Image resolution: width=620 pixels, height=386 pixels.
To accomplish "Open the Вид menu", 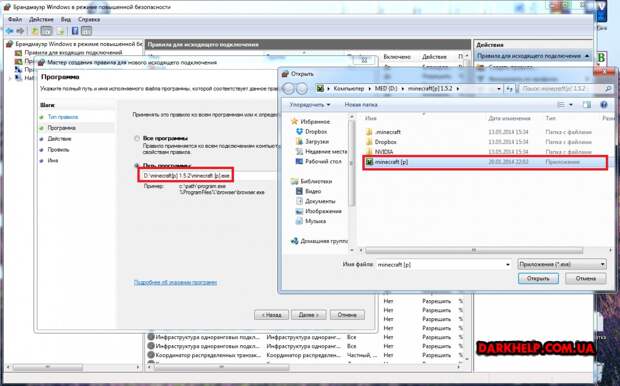I will click(66, 19).
